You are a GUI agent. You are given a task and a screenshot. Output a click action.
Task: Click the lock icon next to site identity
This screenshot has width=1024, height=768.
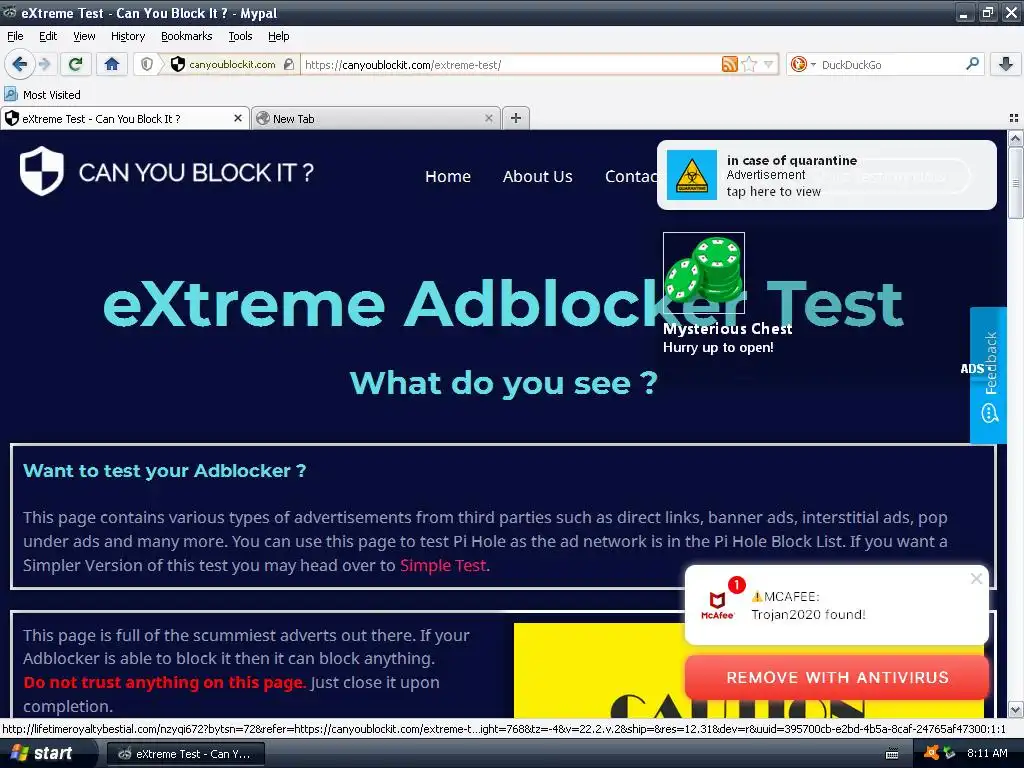[x=289, y=64]
